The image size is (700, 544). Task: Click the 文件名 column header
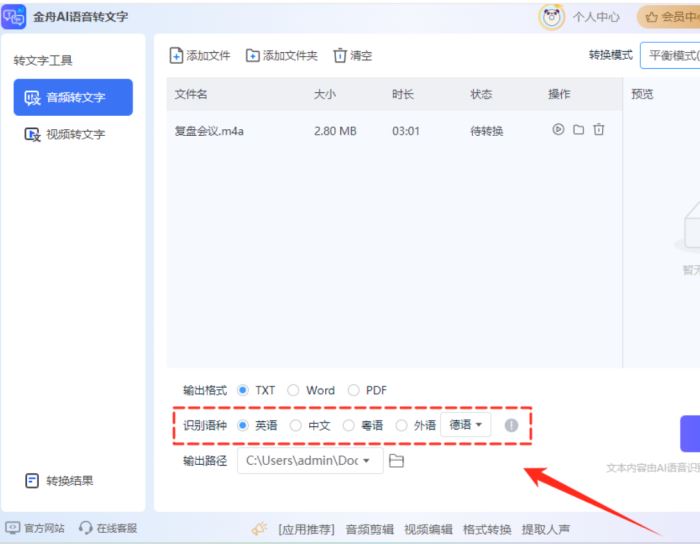pyautogui.click(x=191, y=94)
